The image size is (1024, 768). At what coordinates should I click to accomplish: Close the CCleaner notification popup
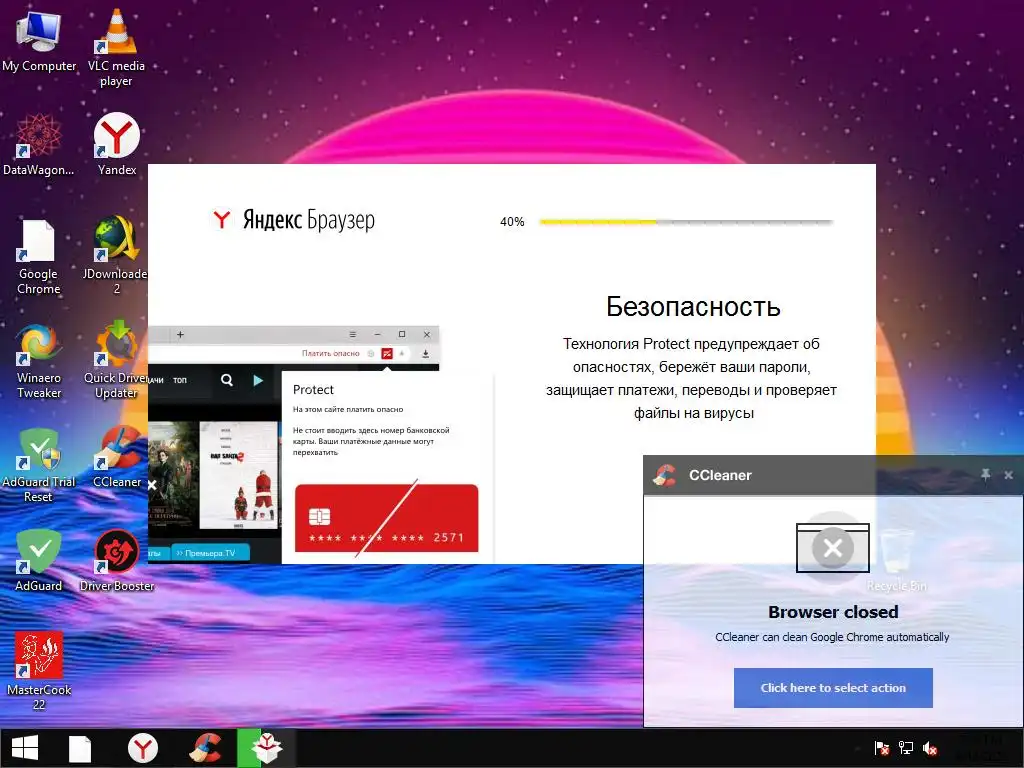tap(1008, 475)
